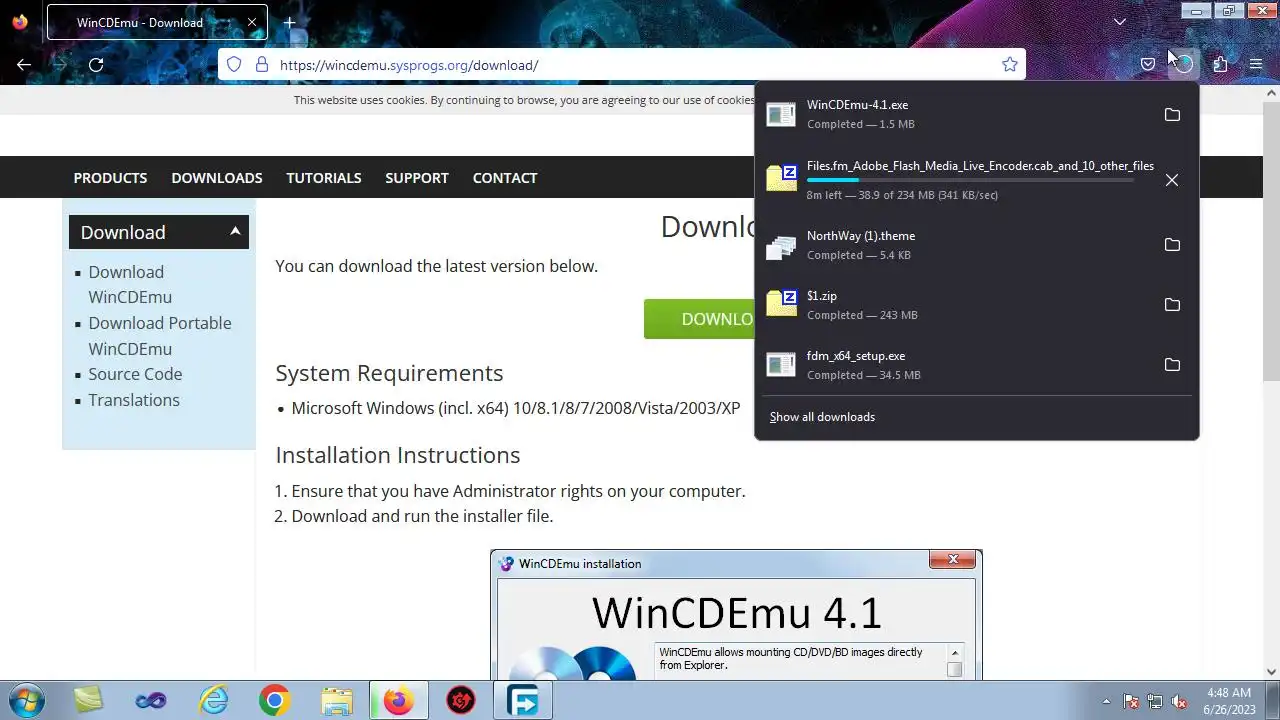Open tracking protection shield icon
The image size is (1280, 720).
(234, 65)
